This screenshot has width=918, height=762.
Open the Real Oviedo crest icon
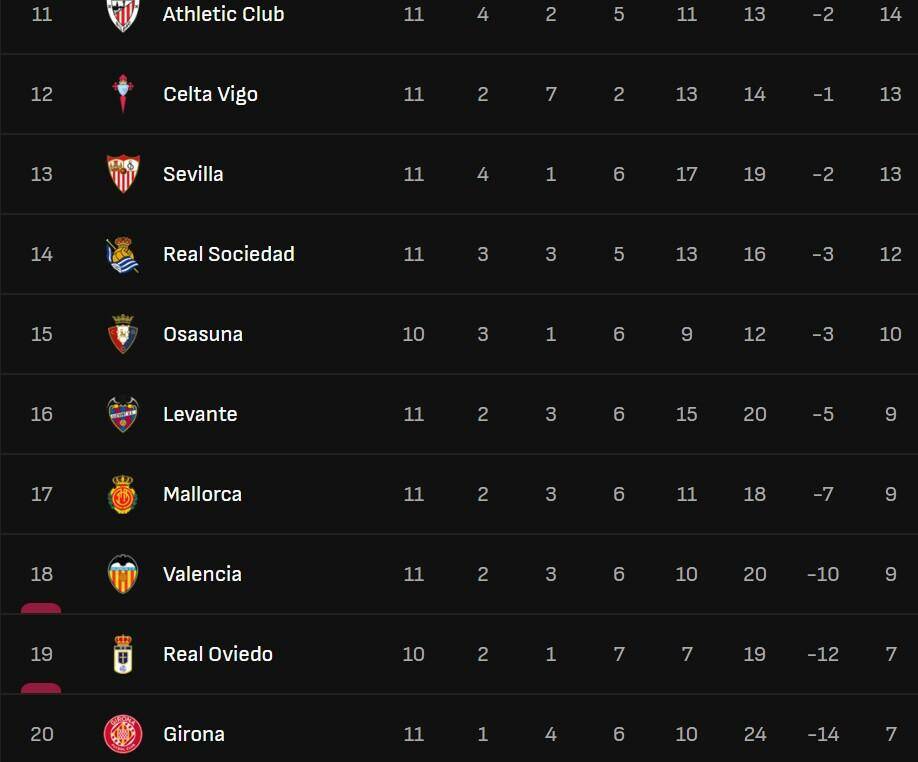[123, 654]
